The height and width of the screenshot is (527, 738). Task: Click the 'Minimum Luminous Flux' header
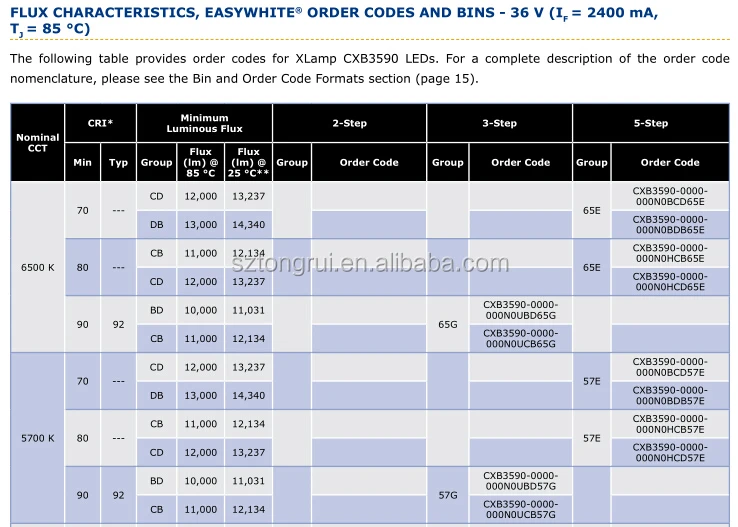pyautogui.click(x=204, y=123)
